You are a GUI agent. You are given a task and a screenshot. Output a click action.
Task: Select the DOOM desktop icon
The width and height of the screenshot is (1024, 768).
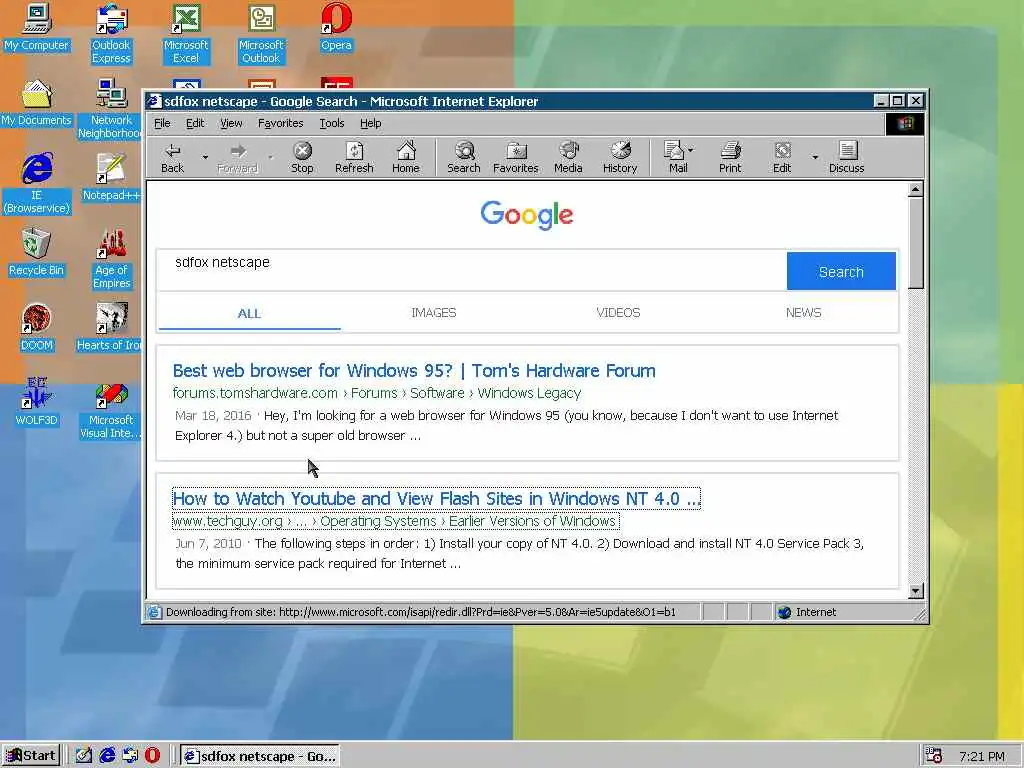click(x=37, y=328)
